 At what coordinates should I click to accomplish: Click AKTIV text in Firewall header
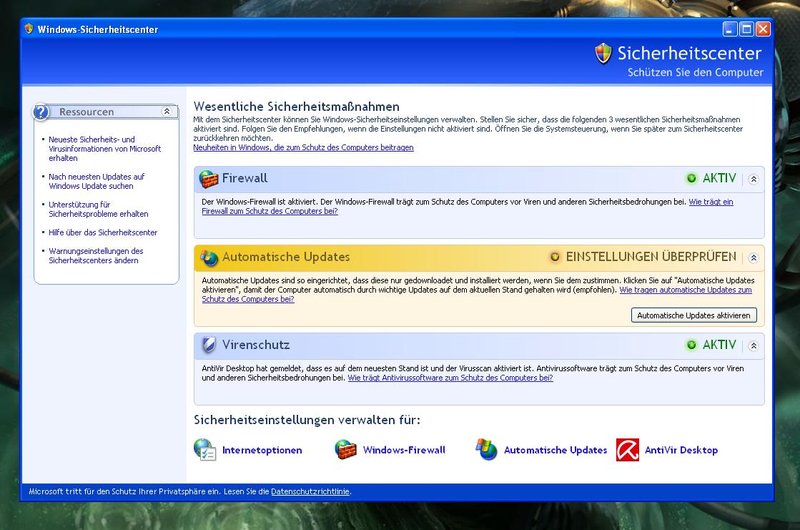click(719, 178)
